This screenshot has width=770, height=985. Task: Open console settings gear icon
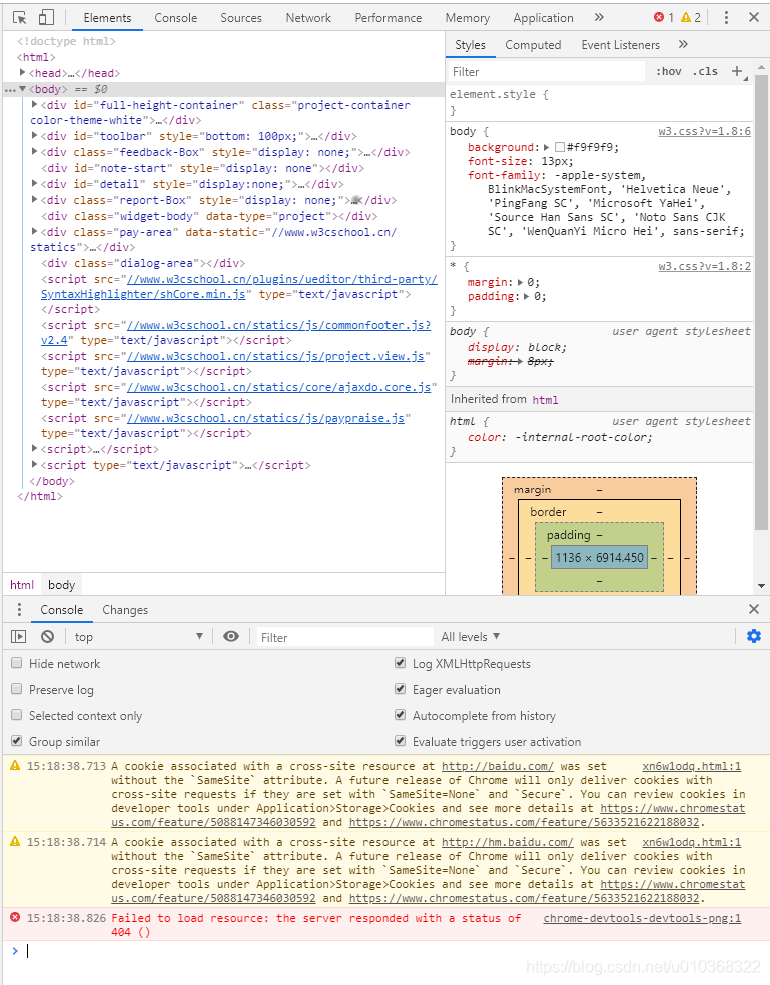754,636
